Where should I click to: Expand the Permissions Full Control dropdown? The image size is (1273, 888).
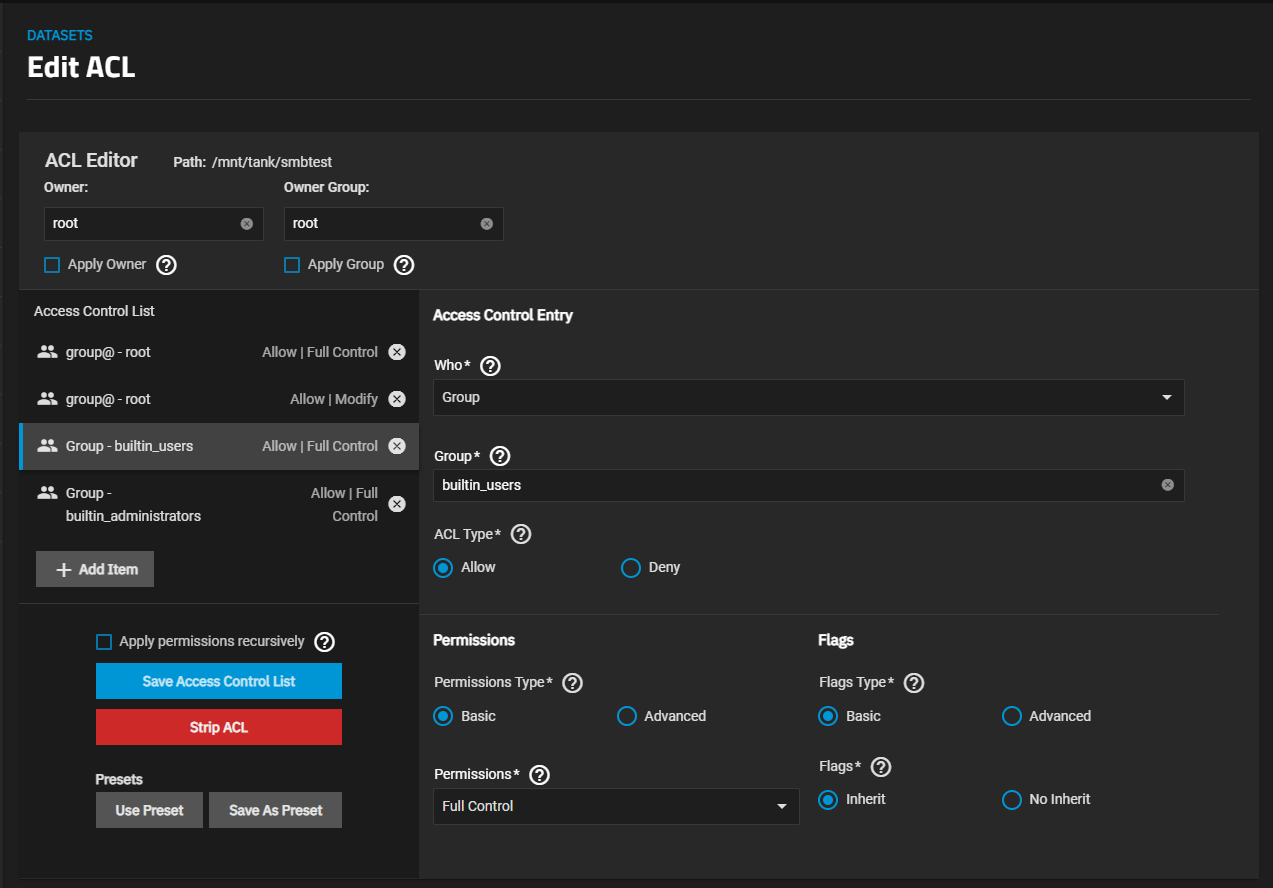(x=615, y=806)
